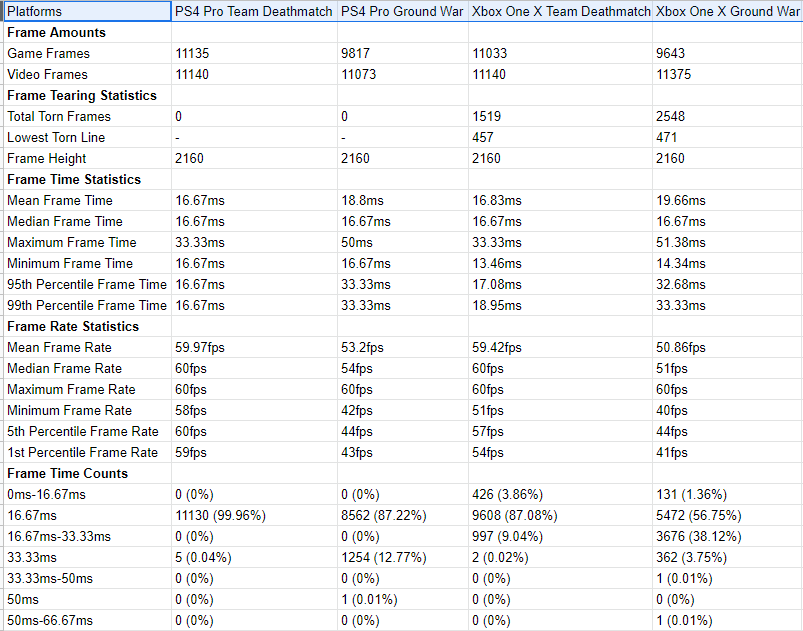Click the Game Frames row label
Screen dimensions: 803x631
[x=48, y=53]
